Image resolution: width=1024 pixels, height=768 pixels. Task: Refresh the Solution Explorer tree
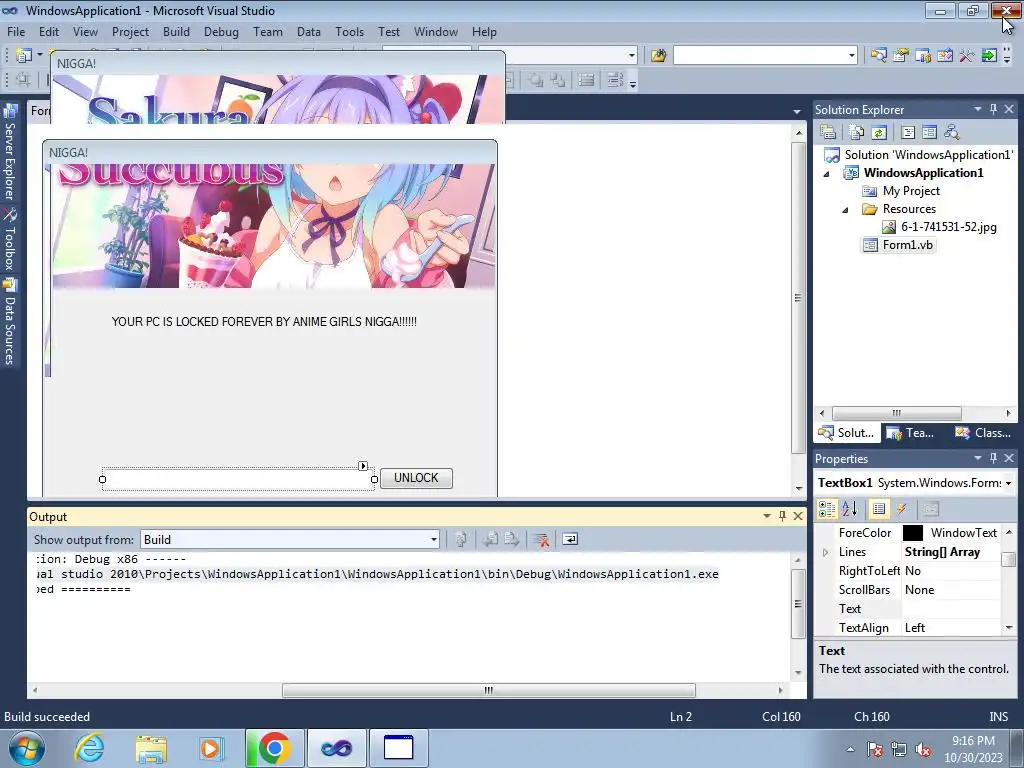click(879, 132)
